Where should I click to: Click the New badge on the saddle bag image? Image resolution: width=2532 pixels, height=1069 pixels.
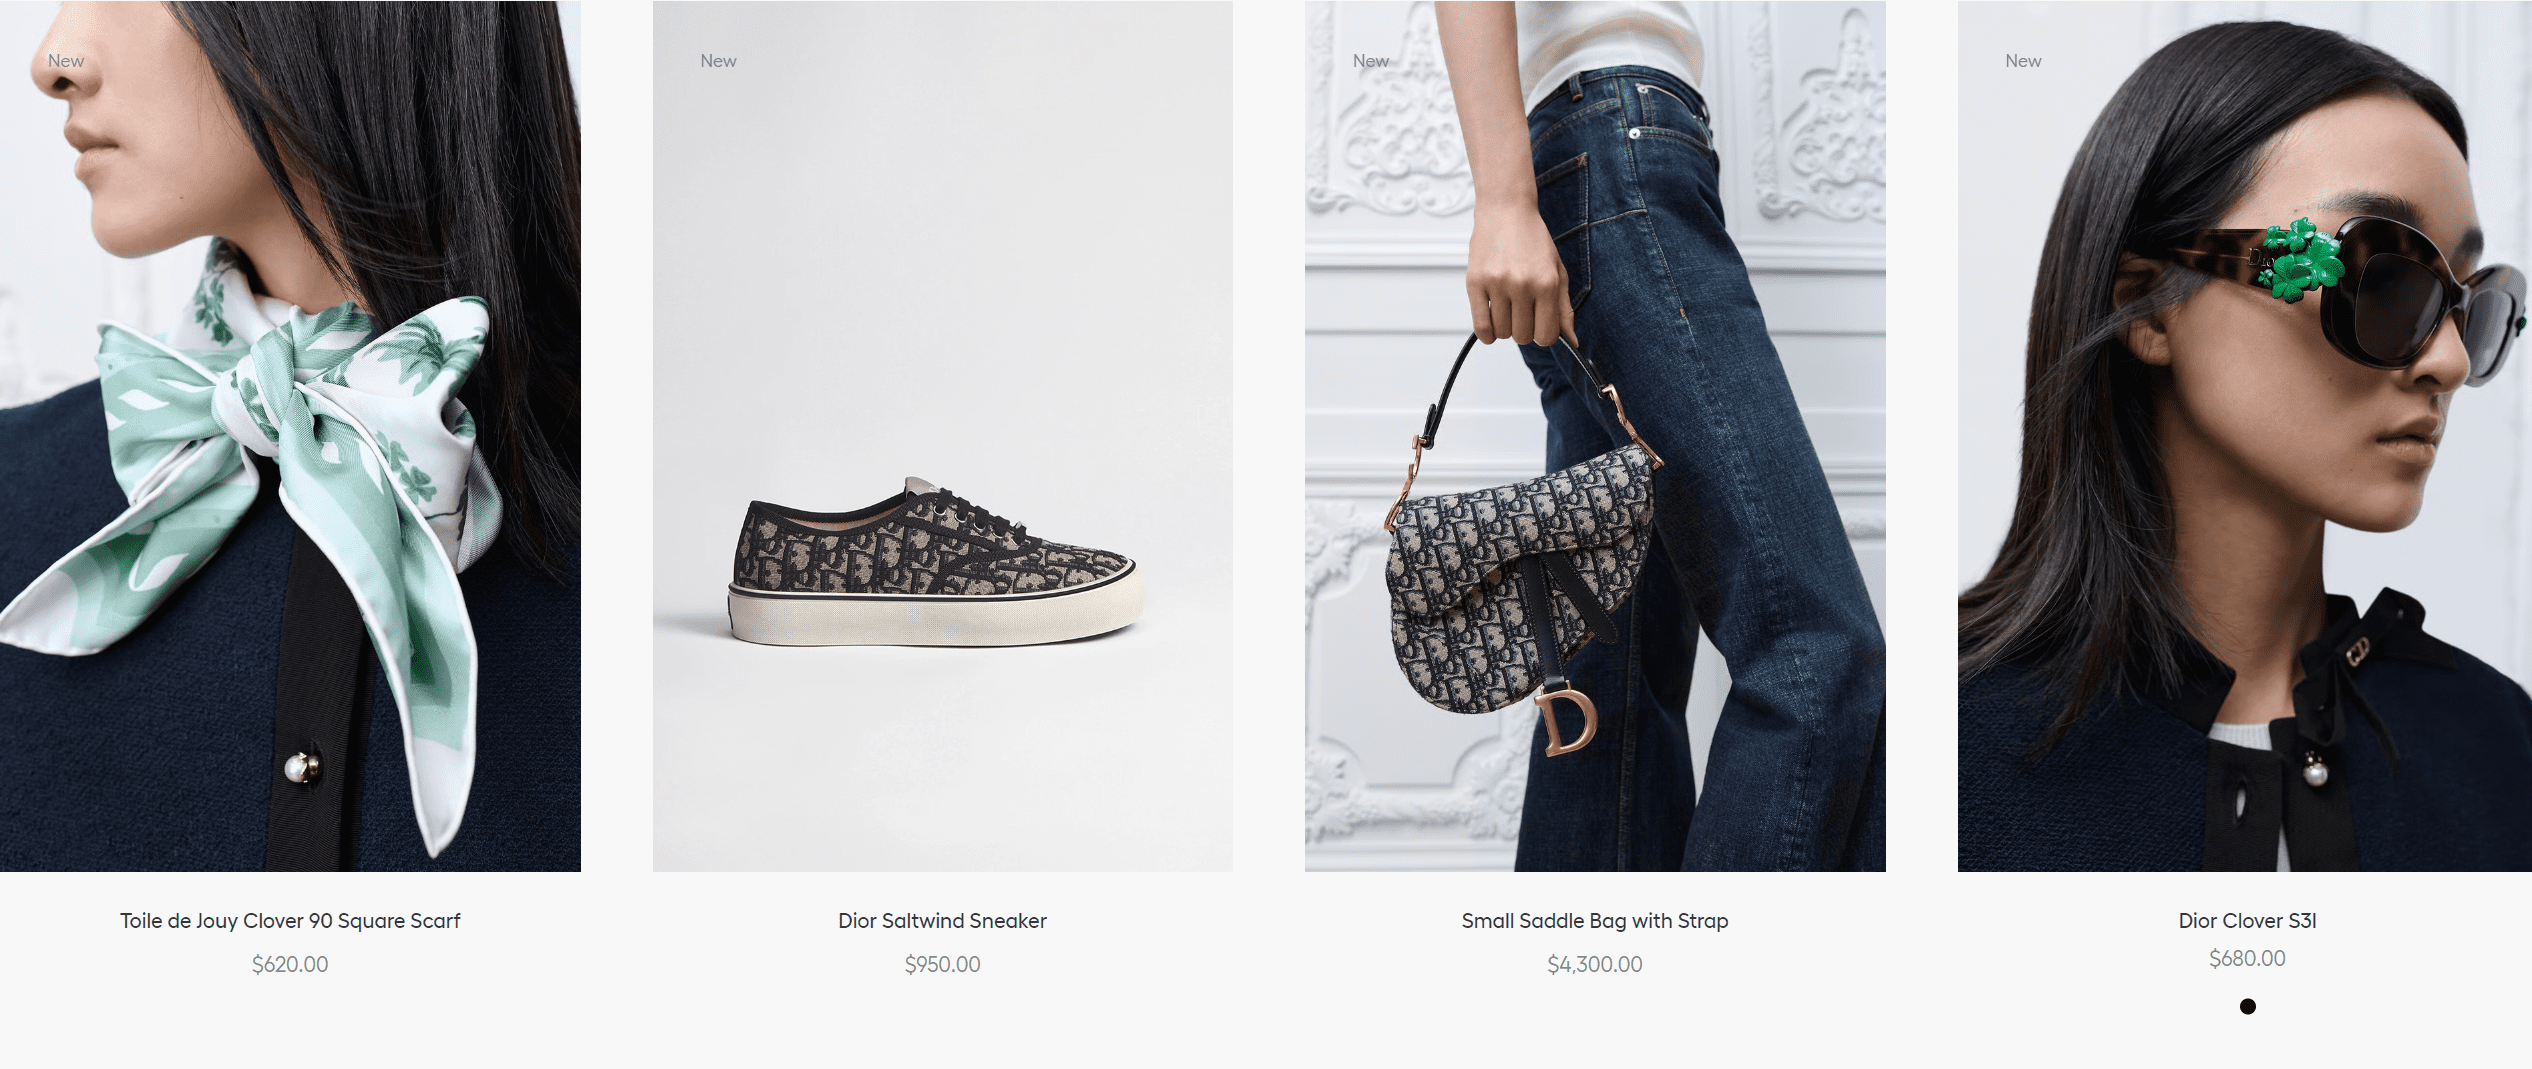coord(1371,61)
